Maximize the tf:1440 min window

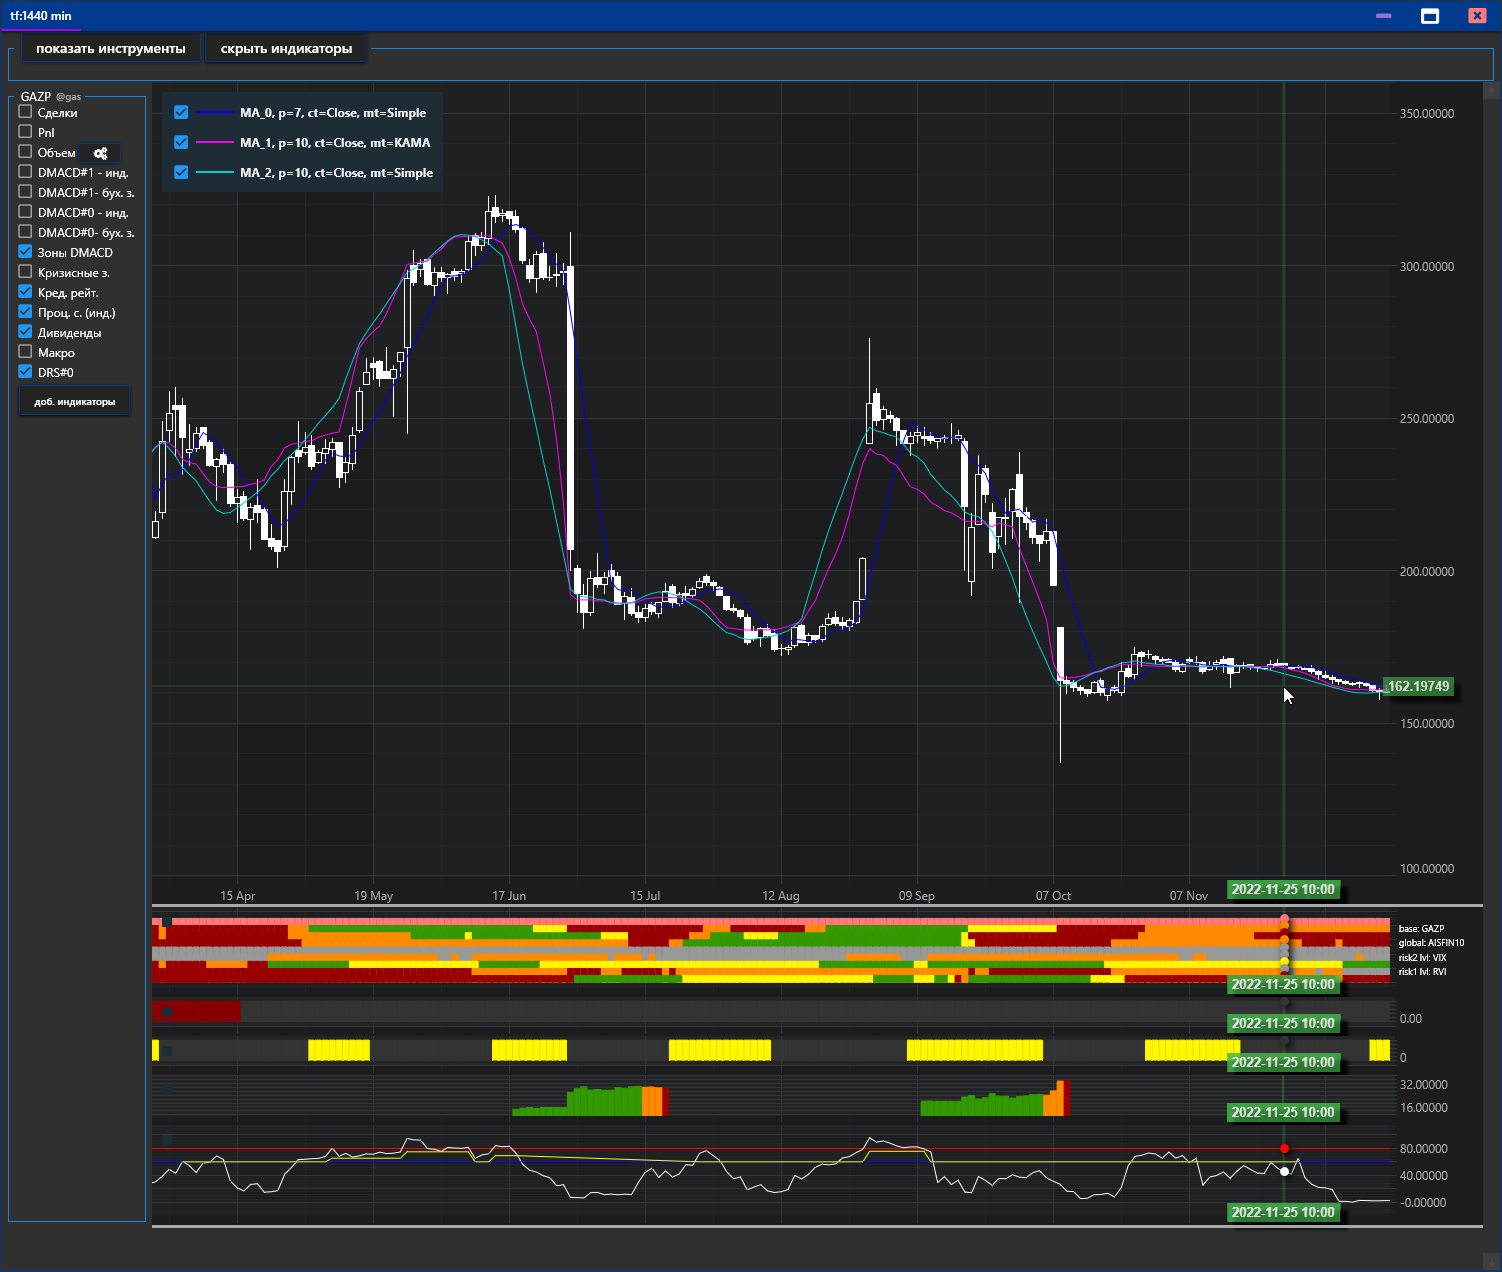[1430, 16]
